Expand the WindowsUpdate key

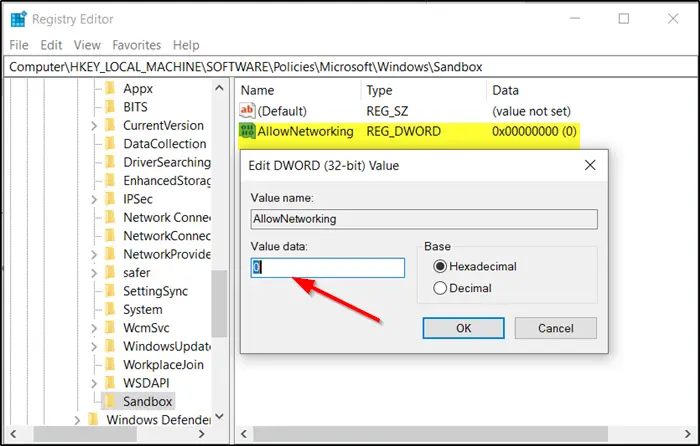click(94, 347)
